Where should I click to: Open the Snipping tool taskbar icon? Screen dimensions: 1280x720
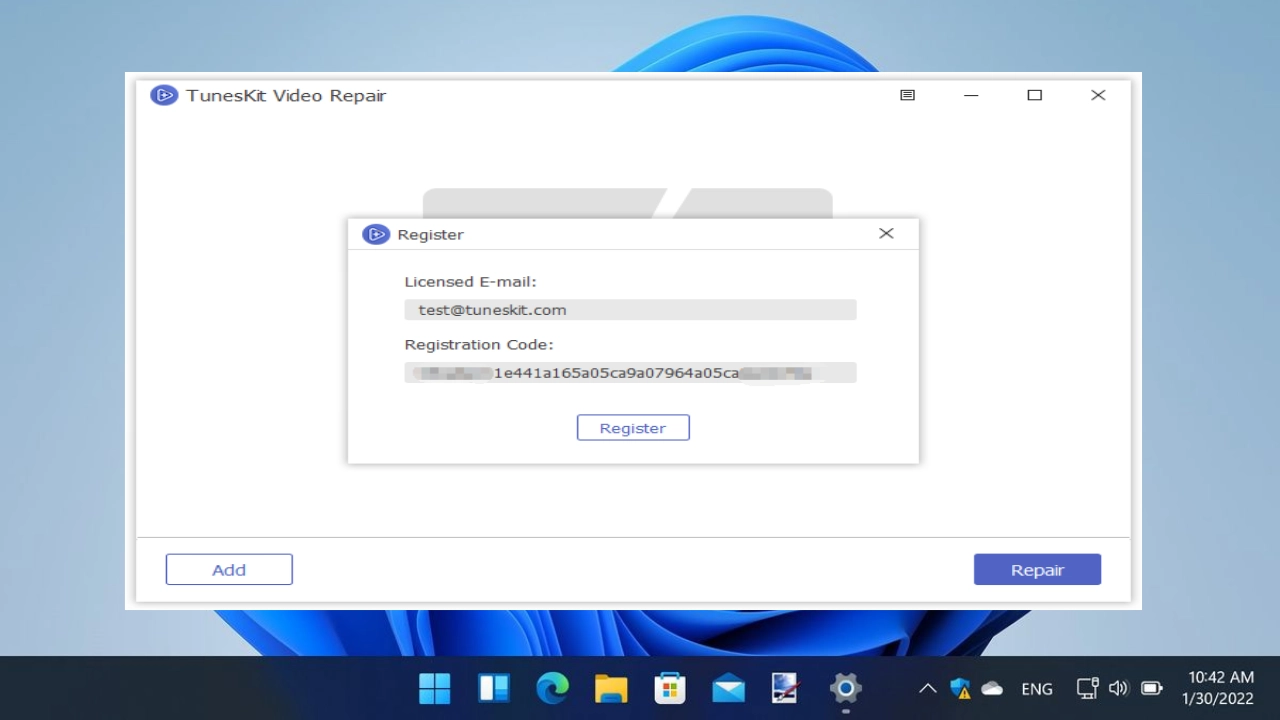(x=787, y=688)
